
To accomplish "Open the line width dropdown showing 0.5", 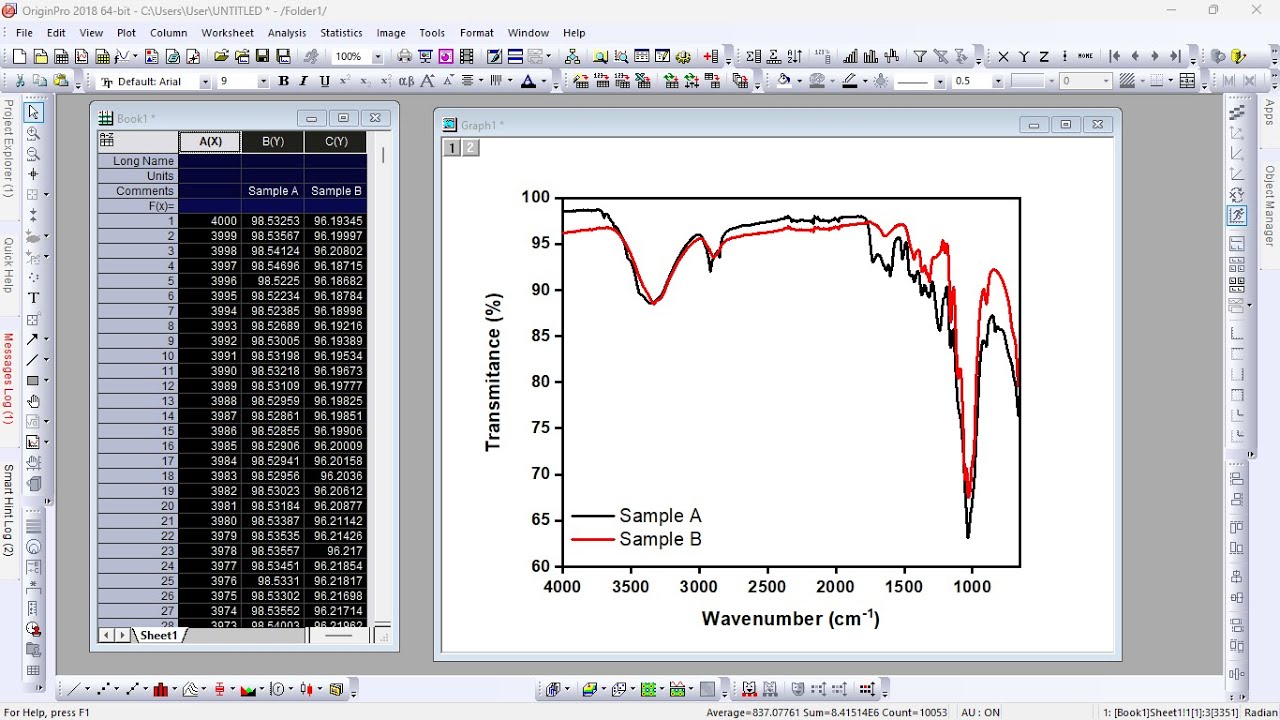I will pyautogui.click(x=997, y=82).
